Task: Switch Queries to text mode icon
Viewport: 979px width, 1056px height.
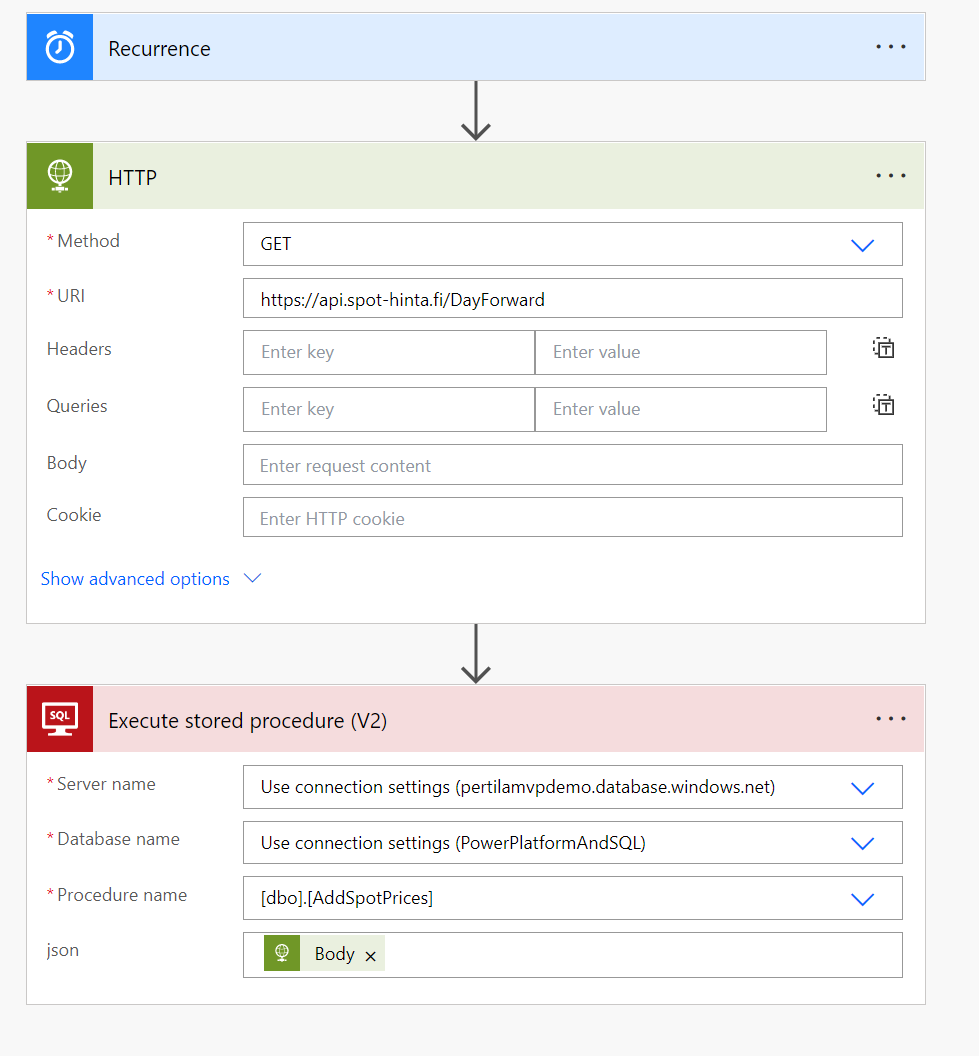Action: (x=883, y=405)
